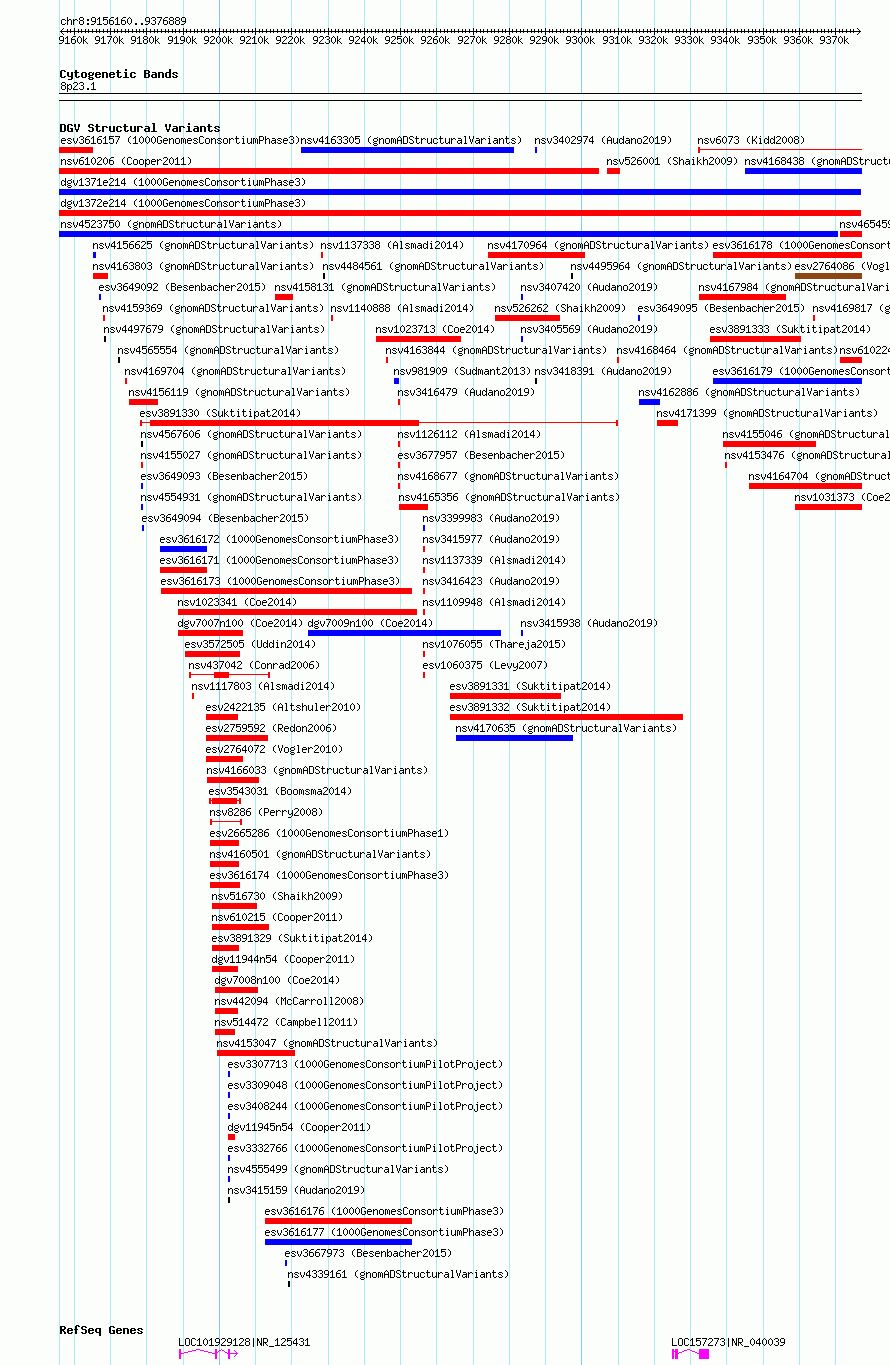Open variant esv3649092 (Besenbacher2015) label
890x1365 pixels.
[182, 287]
